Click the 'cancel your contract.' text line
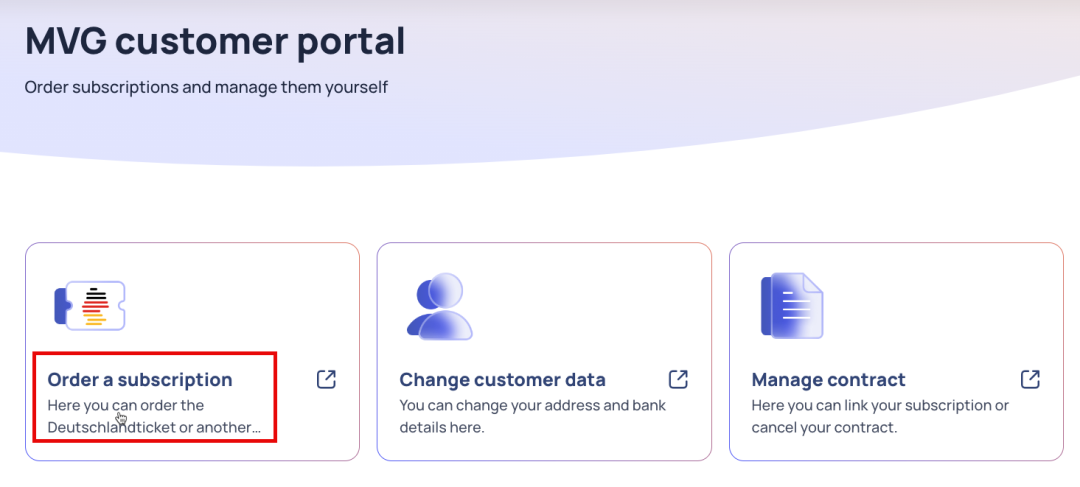The width and height of the screenshot is (1080, 487). (x=824, y=428)
